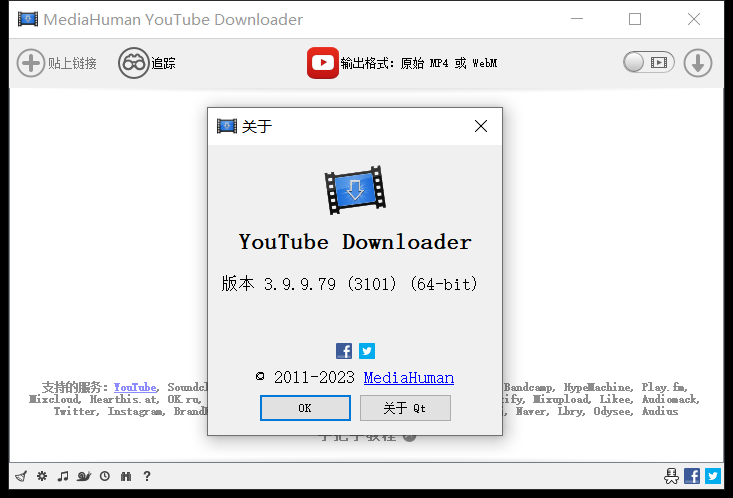This screenshot has height=498, width=733.
Task: Open Twitter icon in bottom status bar
Action: point(713,476)
